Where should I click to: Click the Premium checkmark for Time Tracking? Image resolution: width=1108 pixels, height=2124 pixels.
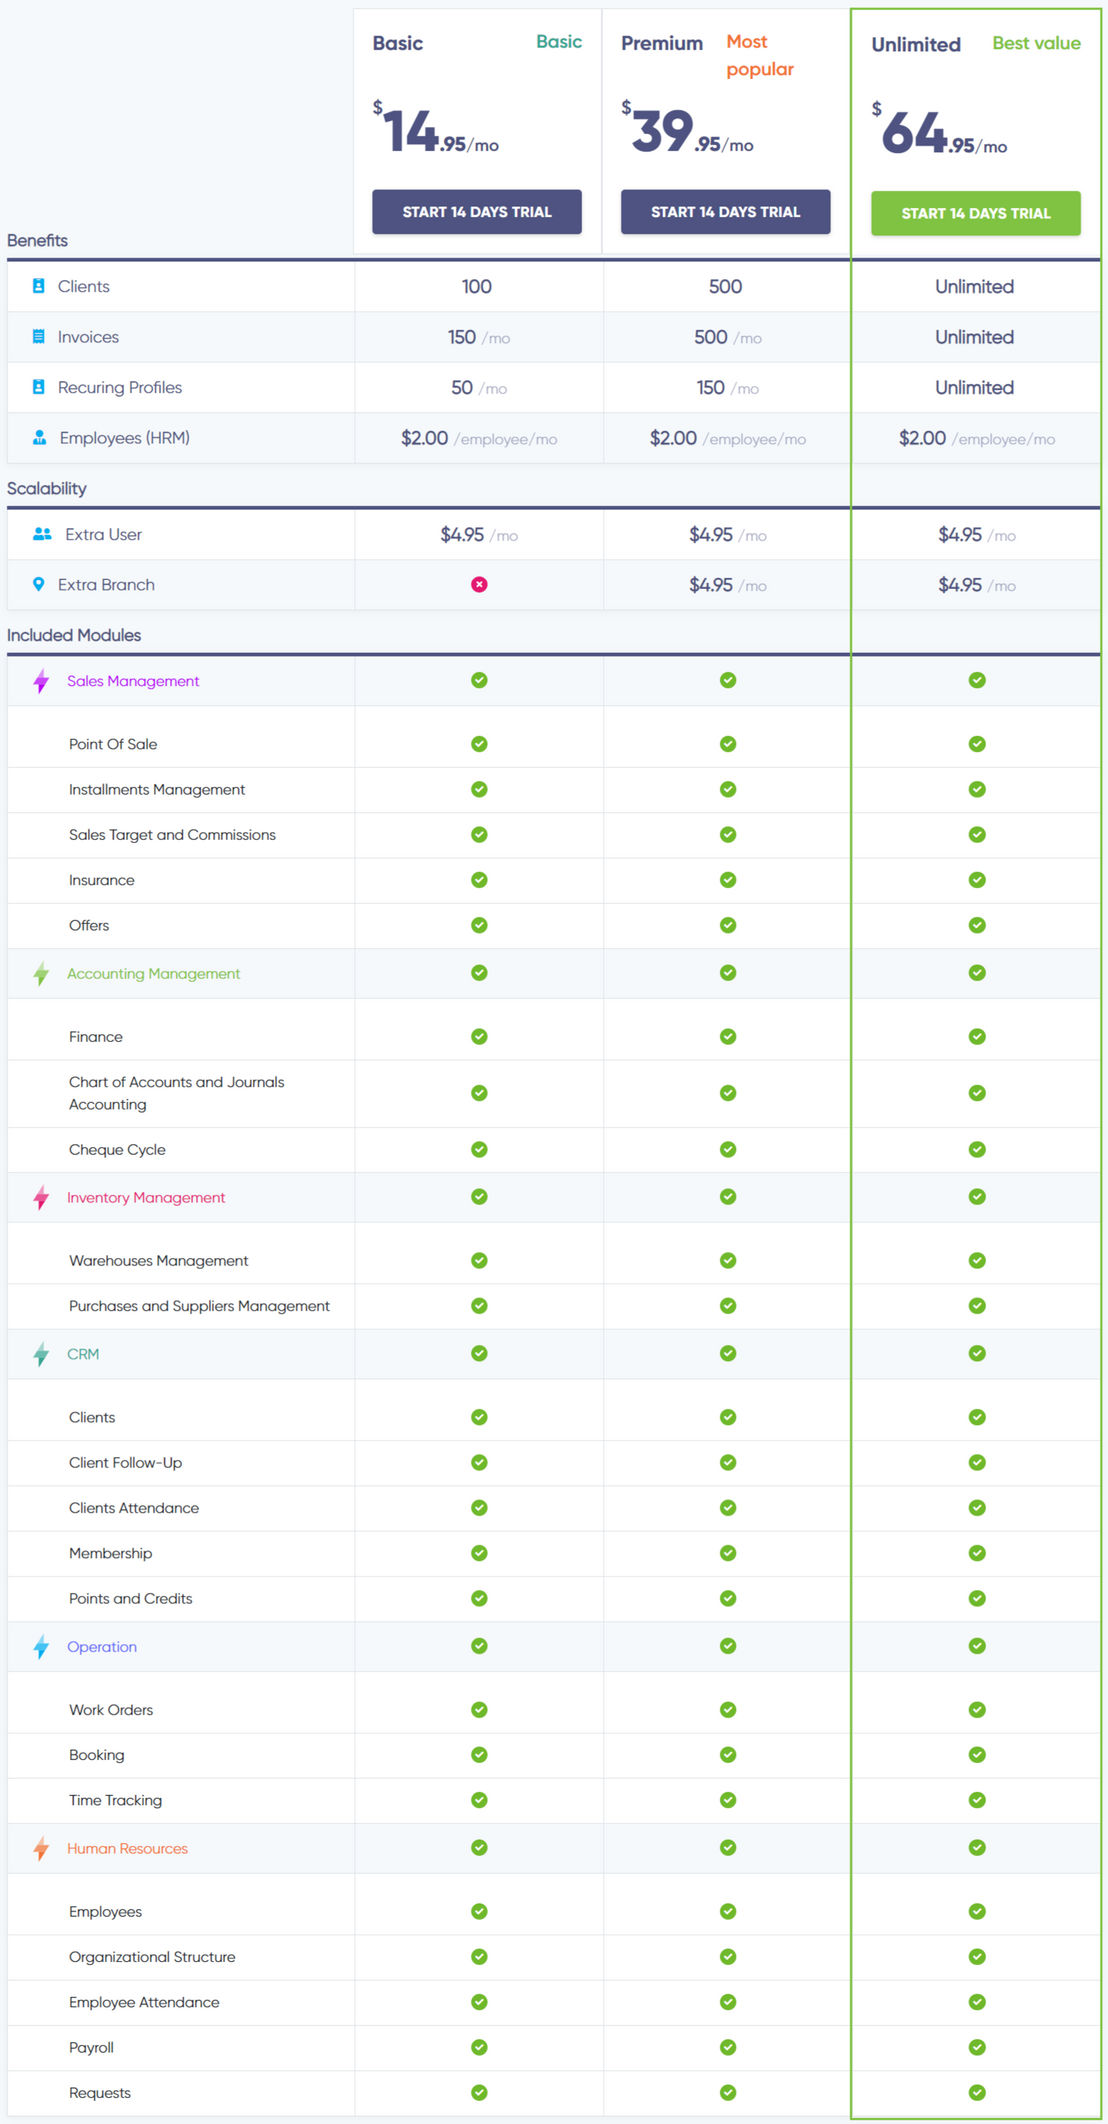tap(728, 1800)
